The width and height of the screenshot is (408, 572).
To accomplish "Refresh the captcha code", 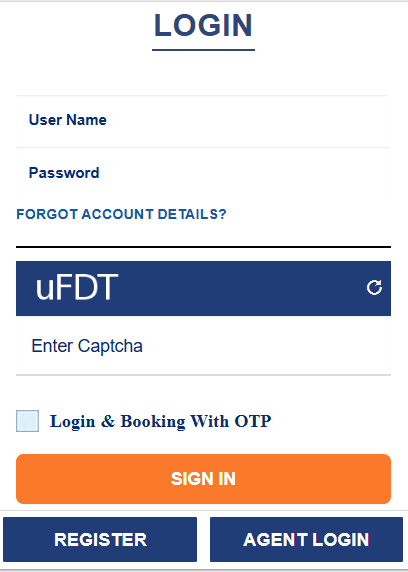I will coord(374,287).
